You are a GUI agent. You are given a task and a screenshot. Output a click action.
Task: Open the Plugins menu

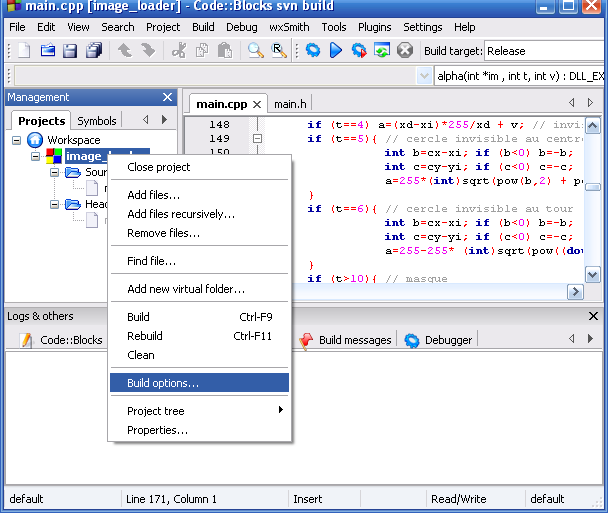click(x=375, y=27)
